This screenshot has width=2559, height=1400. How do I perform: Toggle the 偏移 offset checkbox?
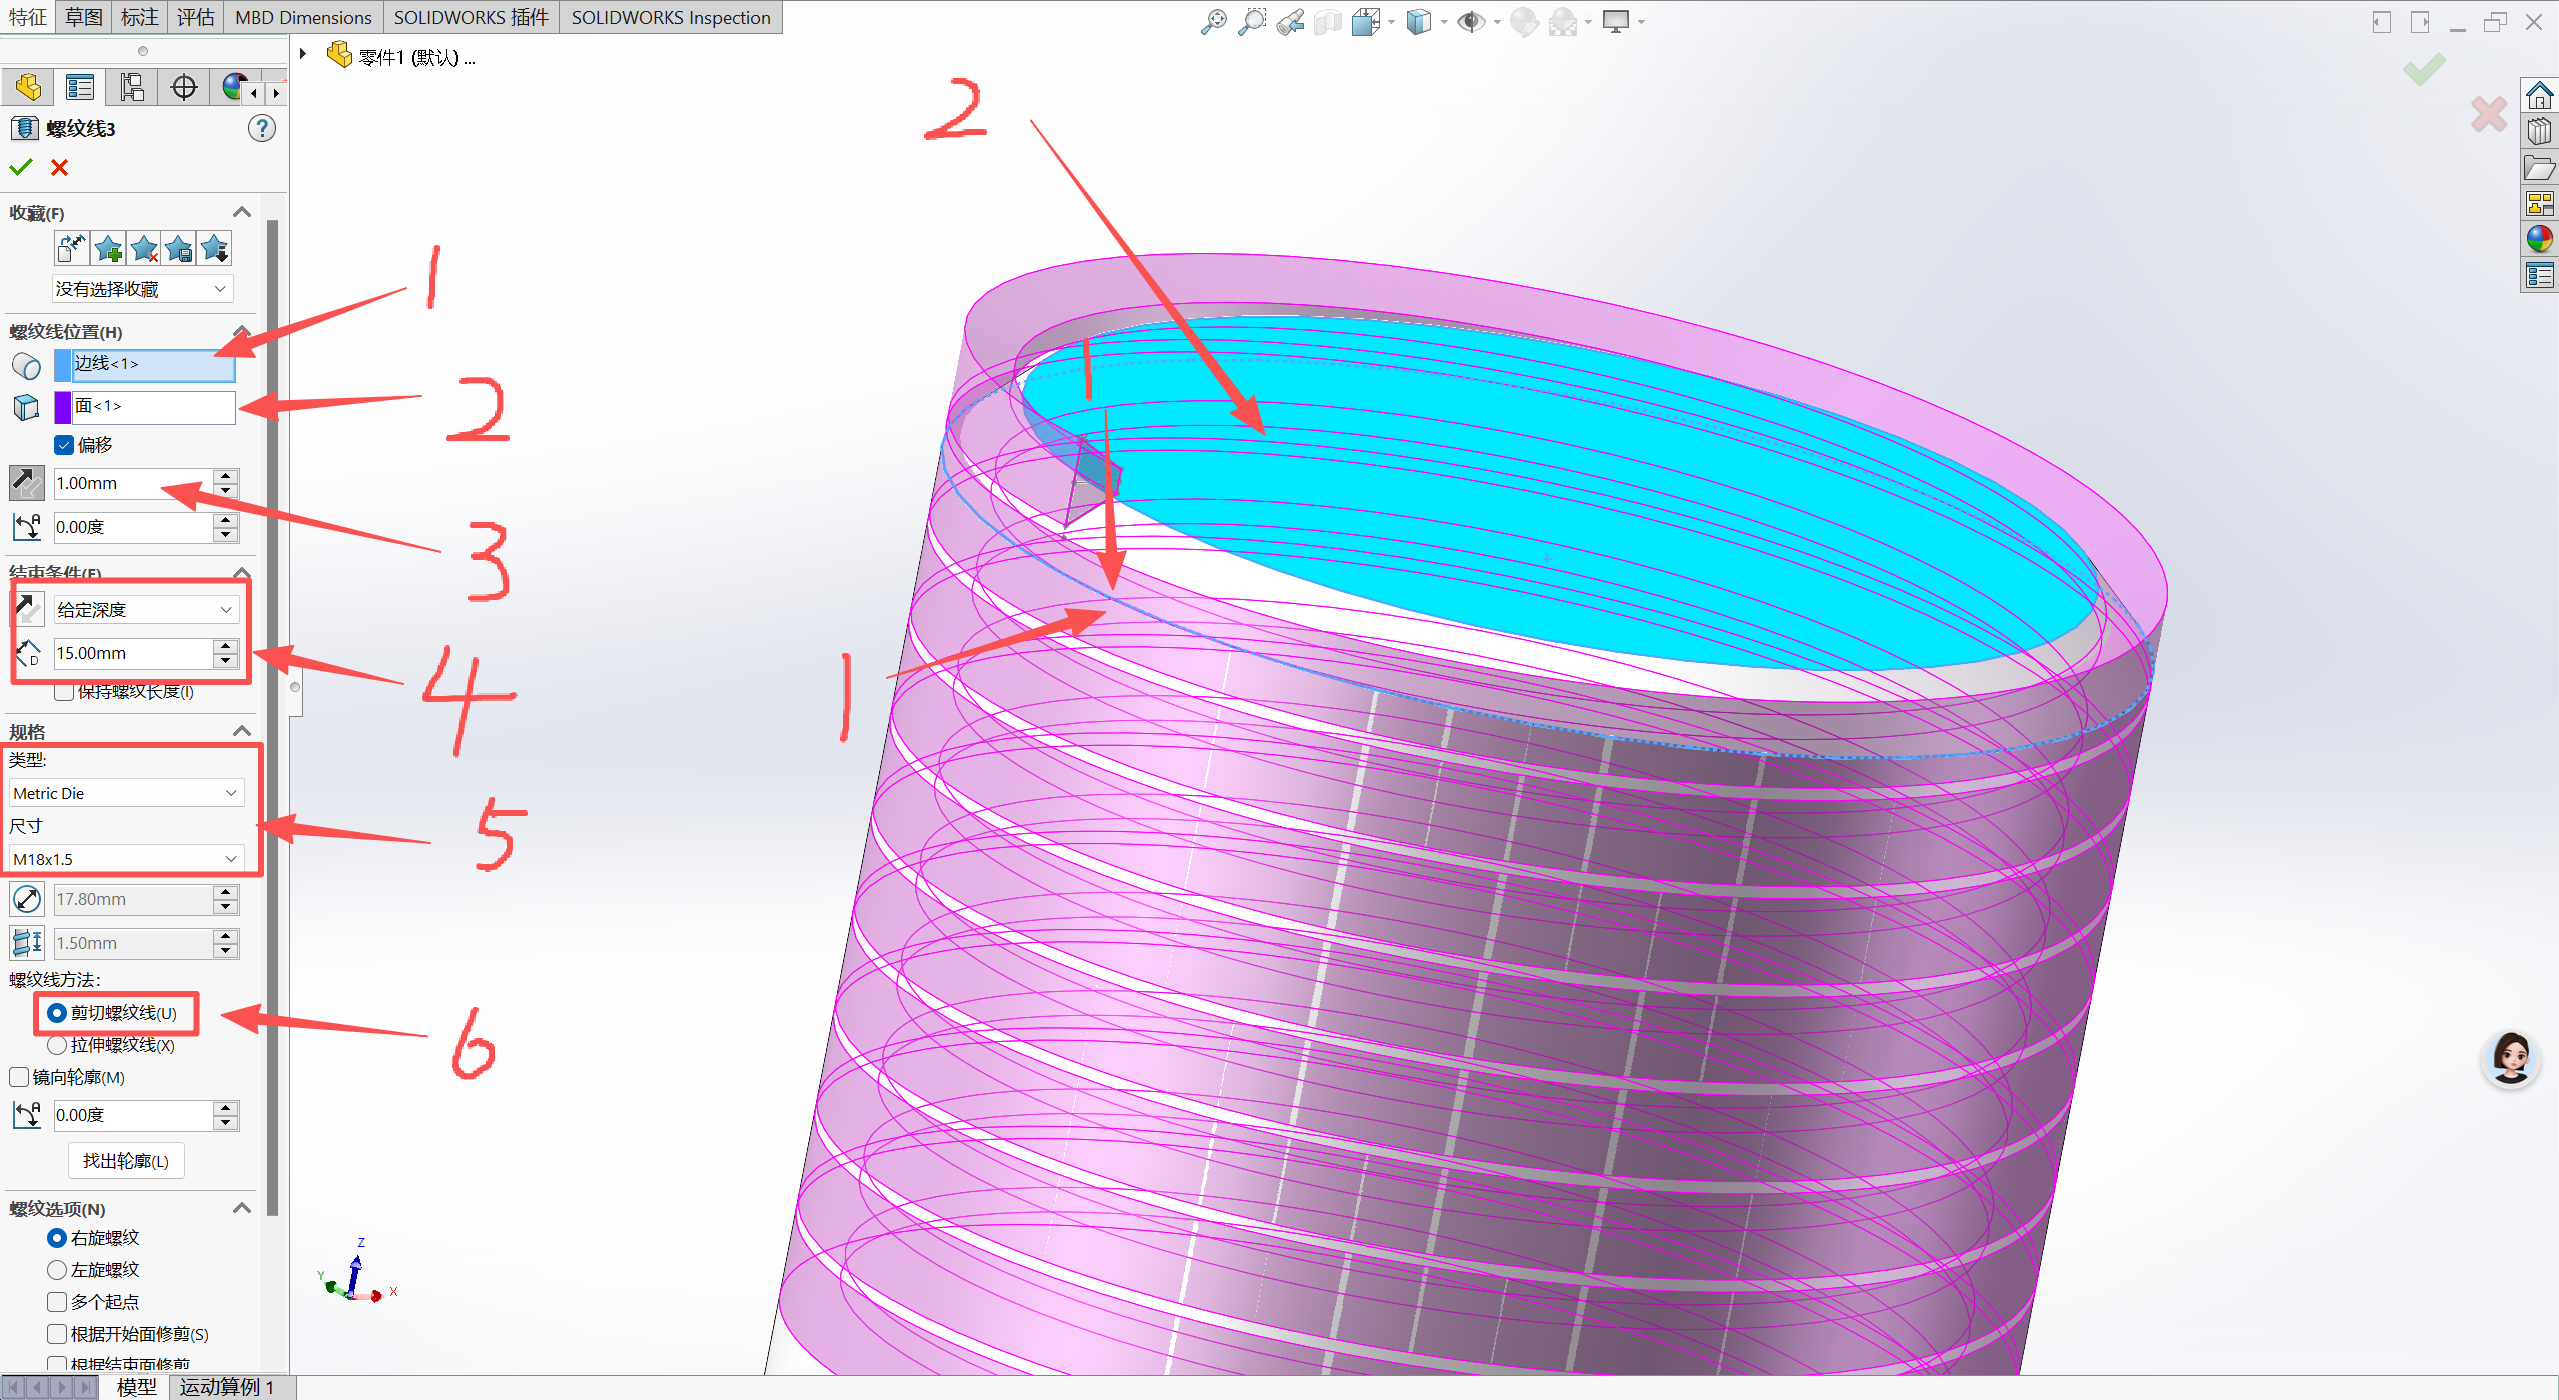click(64, 445)
